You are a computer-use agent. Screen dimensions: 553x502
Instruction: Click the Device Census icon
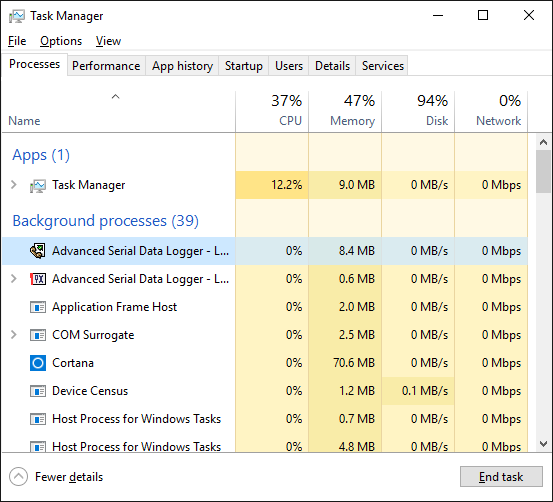(x=38, y=391)
